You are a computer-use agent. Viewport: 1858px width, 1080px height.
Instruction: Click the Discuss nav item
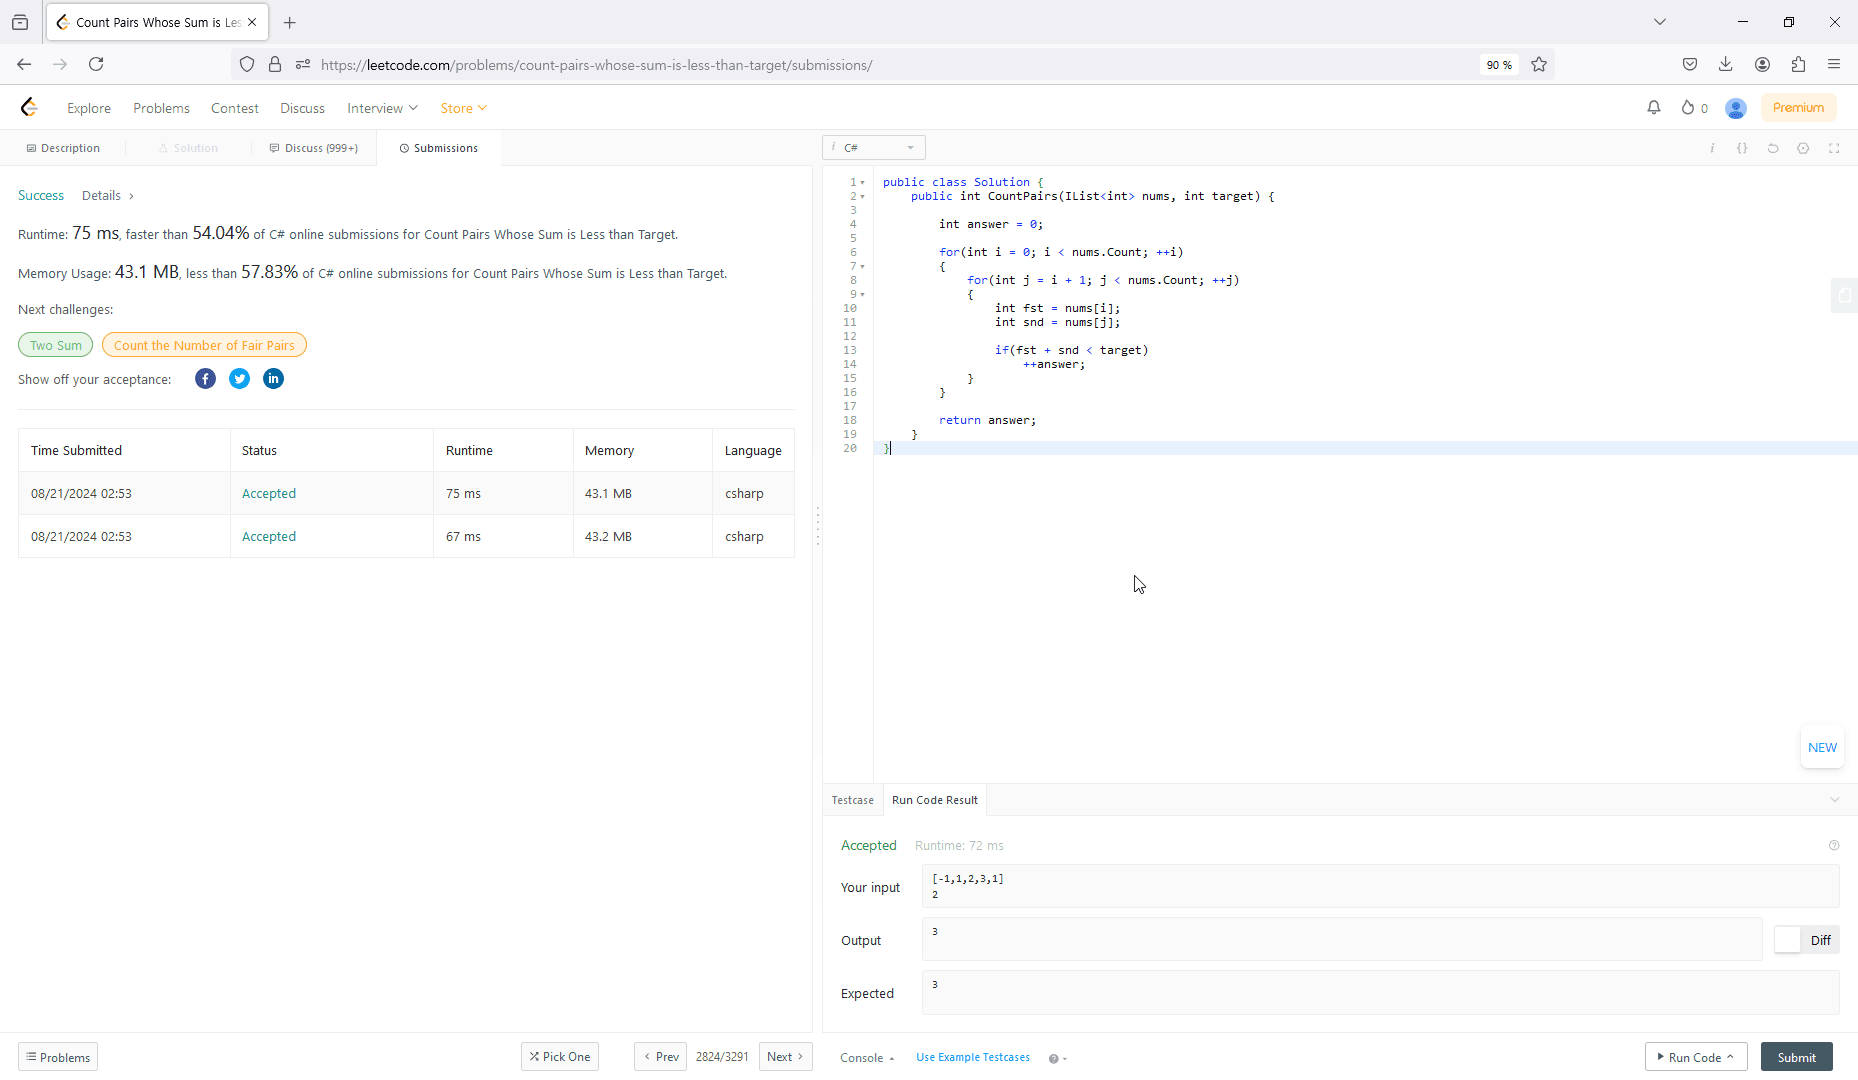[302, 108]
